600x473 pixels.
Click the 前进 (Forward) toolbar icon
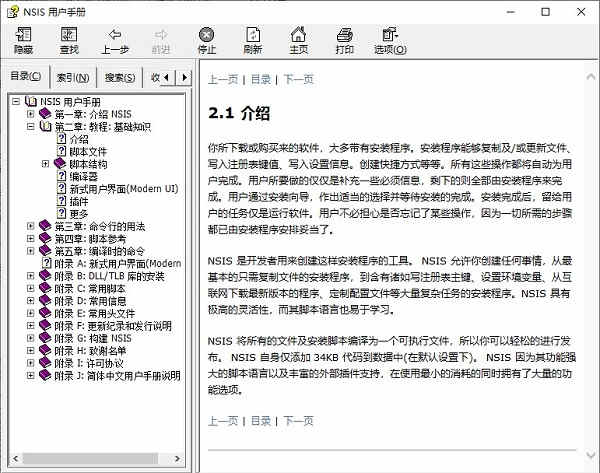161,35
